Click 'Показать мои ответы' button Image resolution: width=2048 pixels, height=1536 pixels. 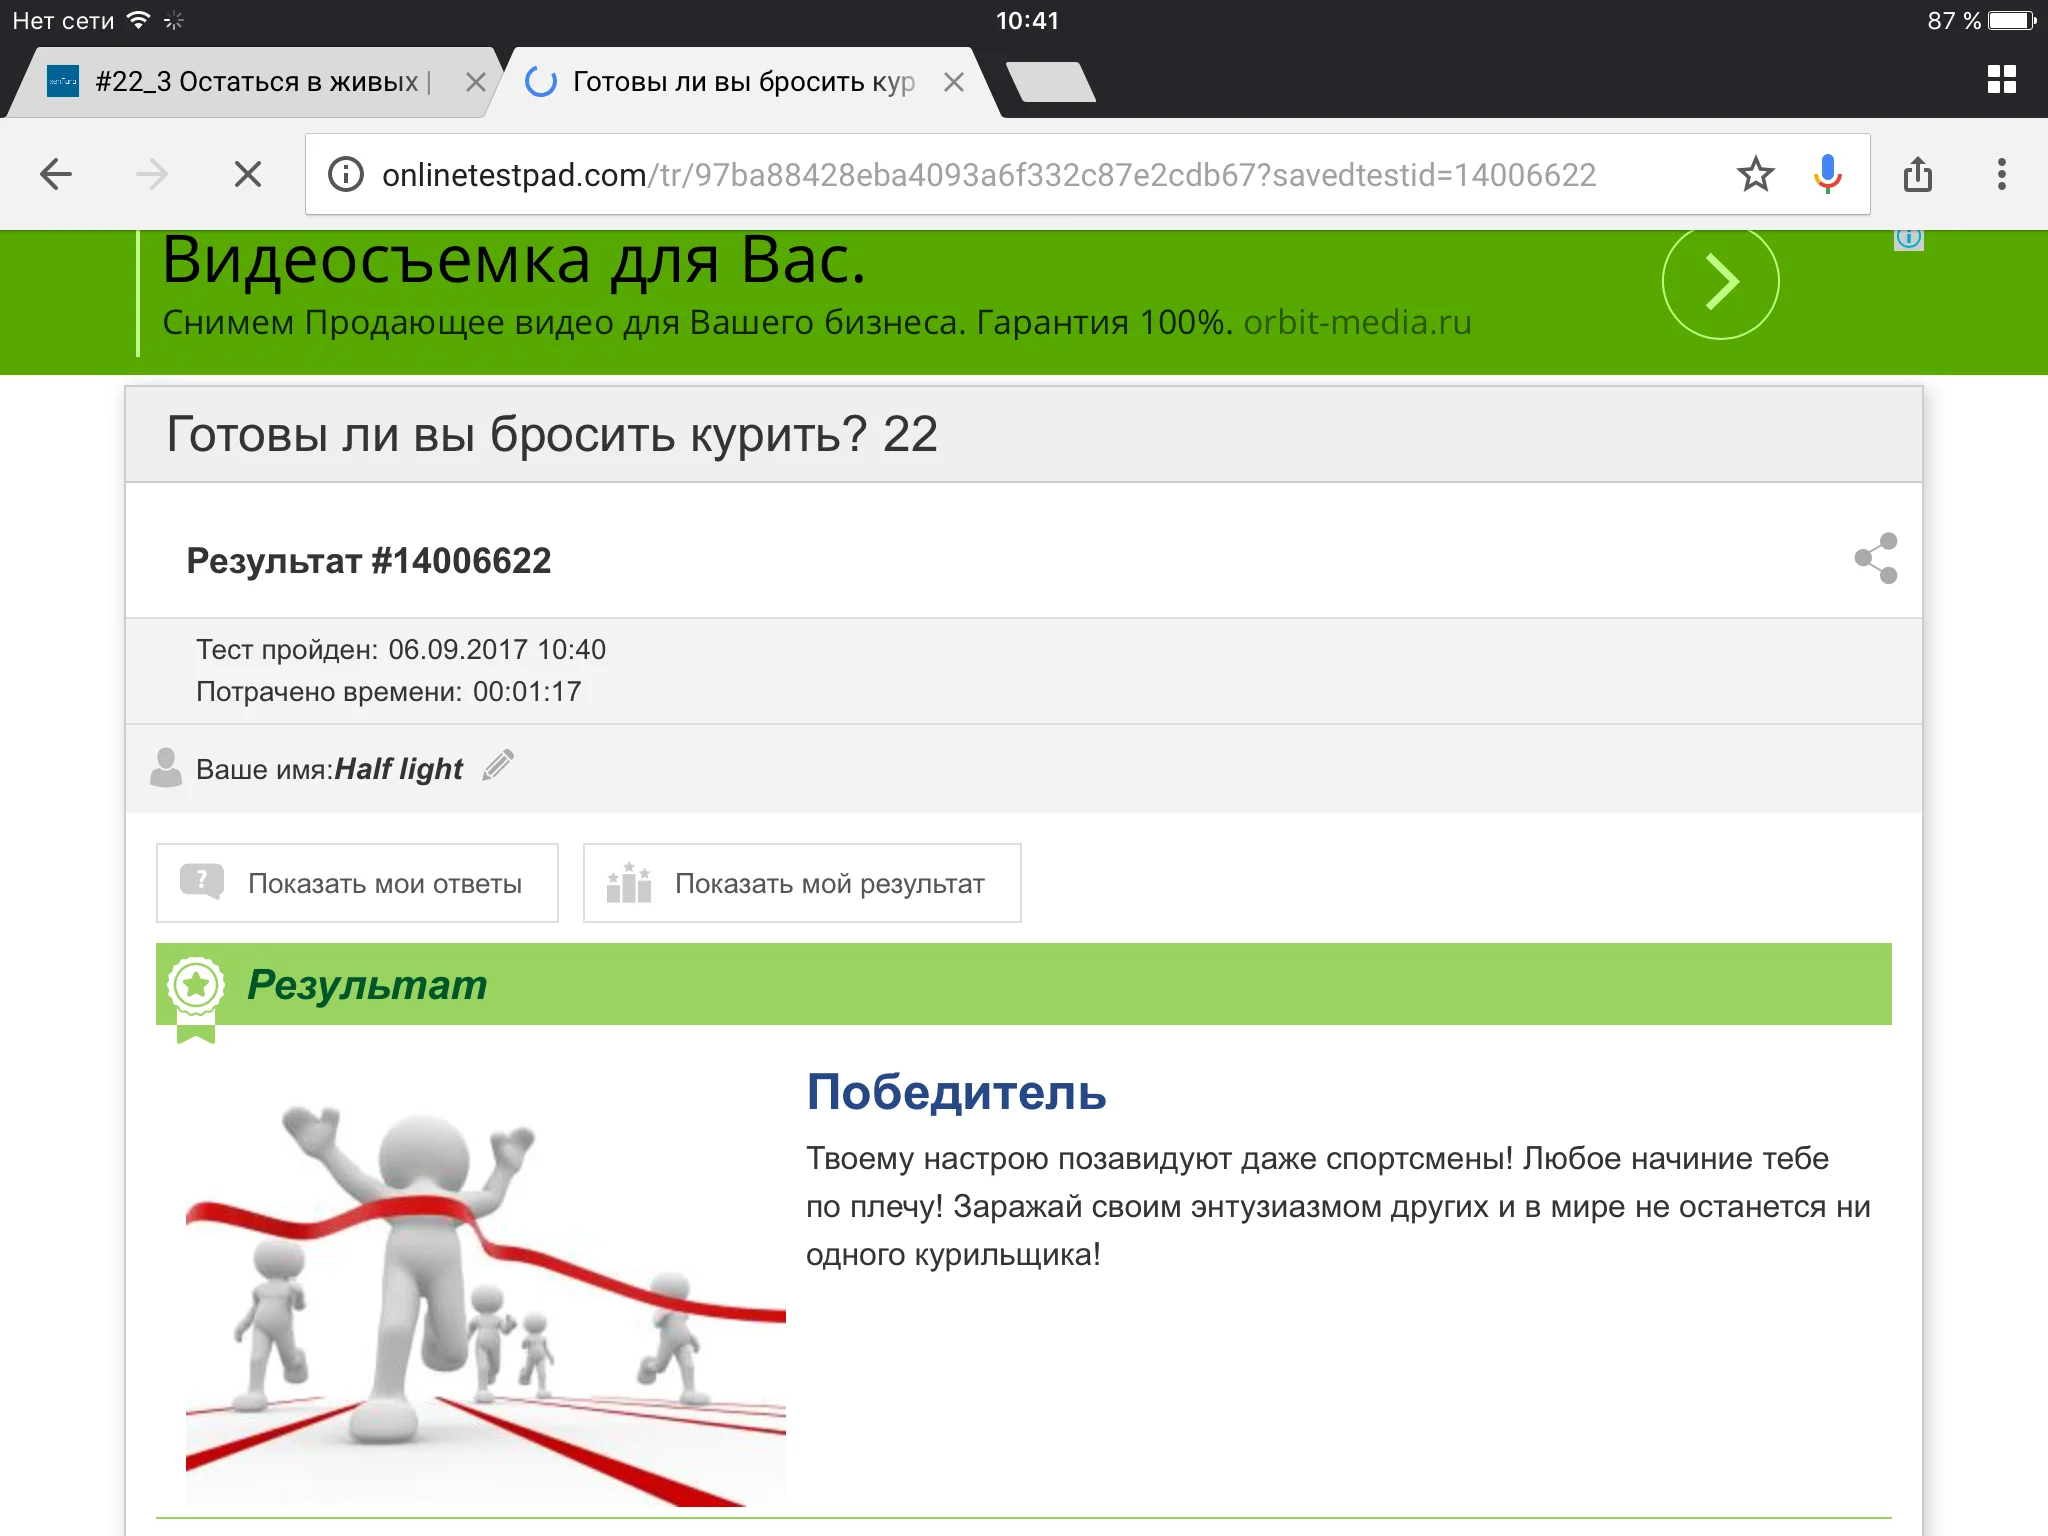click(357, 883)
